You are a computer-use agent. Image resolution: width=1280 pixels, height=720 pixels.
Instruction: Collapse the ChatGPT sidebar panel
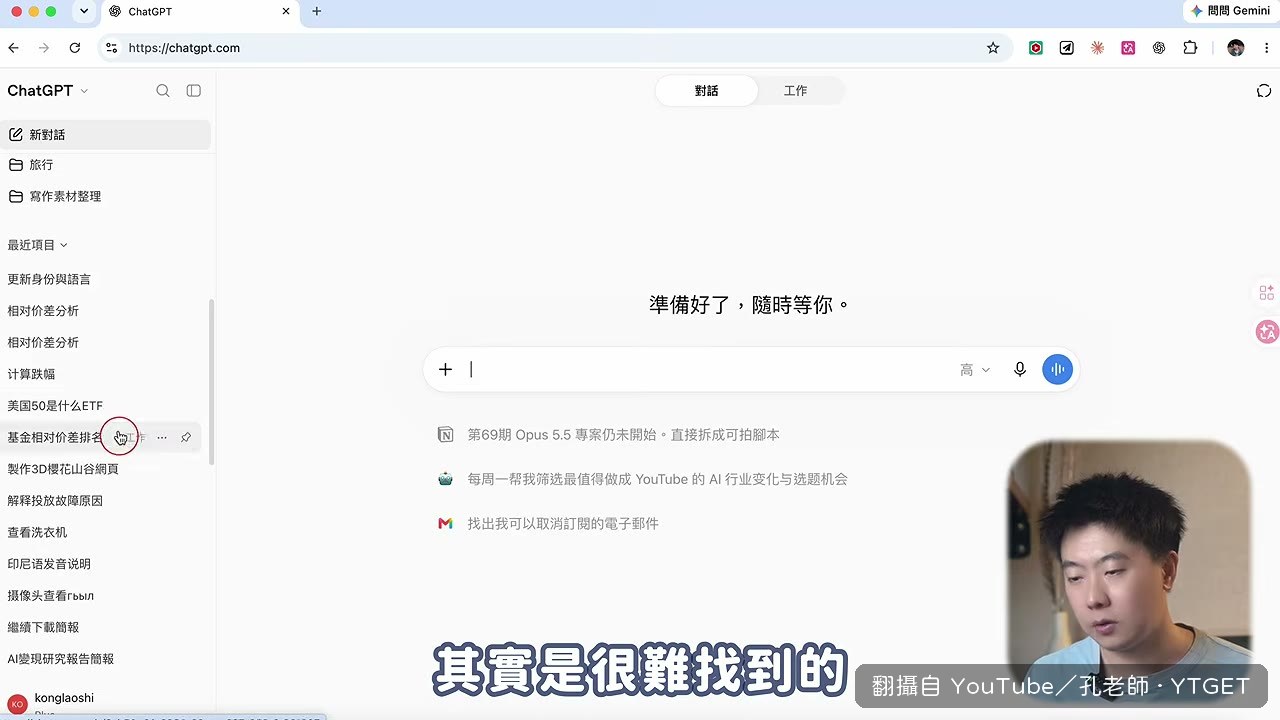click(x=194, y=91)
